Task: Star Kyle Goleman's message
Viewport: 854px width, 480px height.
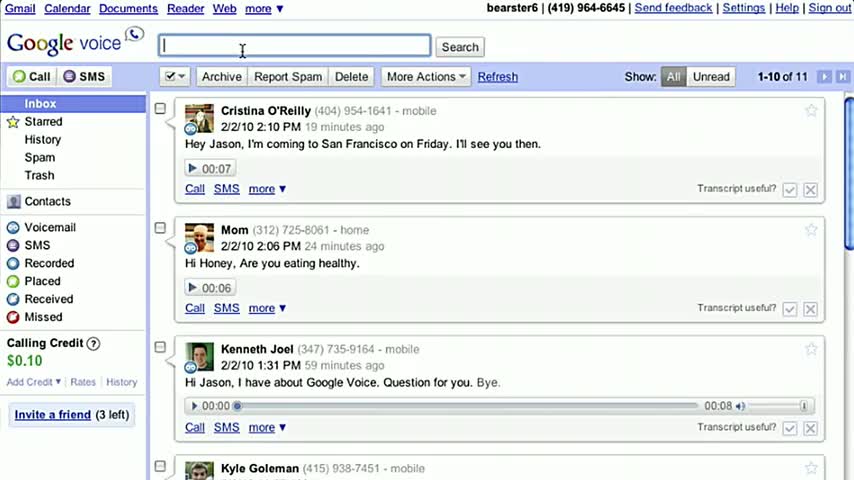Action: (x=811, y=468)
